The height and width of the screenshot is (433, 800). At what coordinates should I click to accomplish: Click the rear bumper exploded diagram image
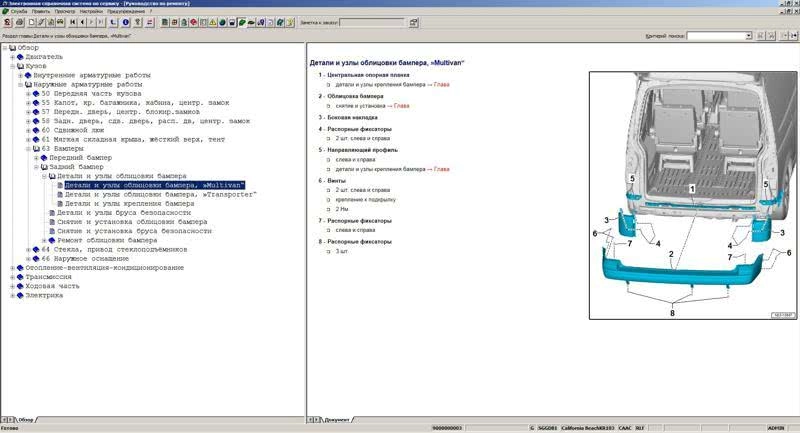click(693, 195)
